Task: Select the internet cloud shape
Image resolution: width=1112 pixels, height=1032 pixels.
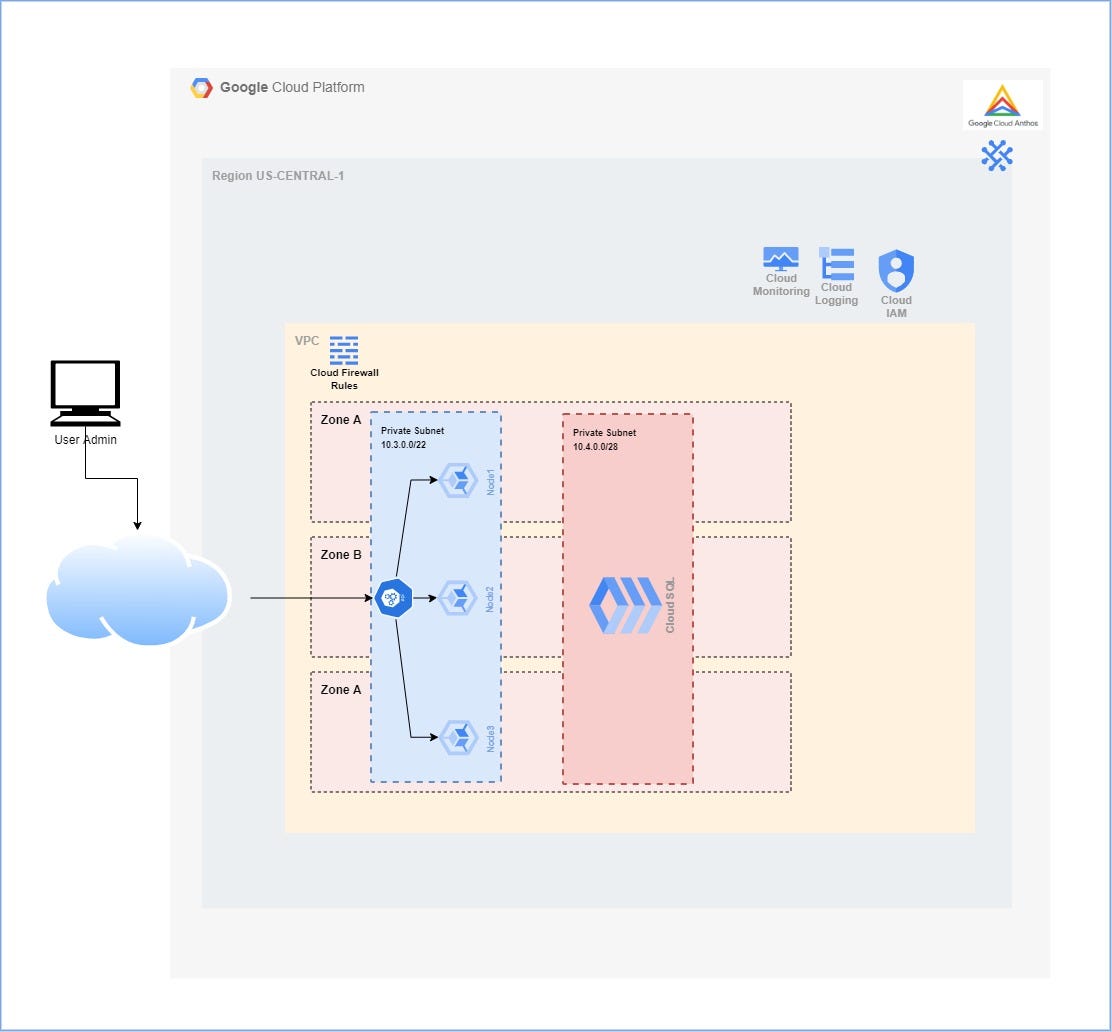Action: click(x=137, y=595)
